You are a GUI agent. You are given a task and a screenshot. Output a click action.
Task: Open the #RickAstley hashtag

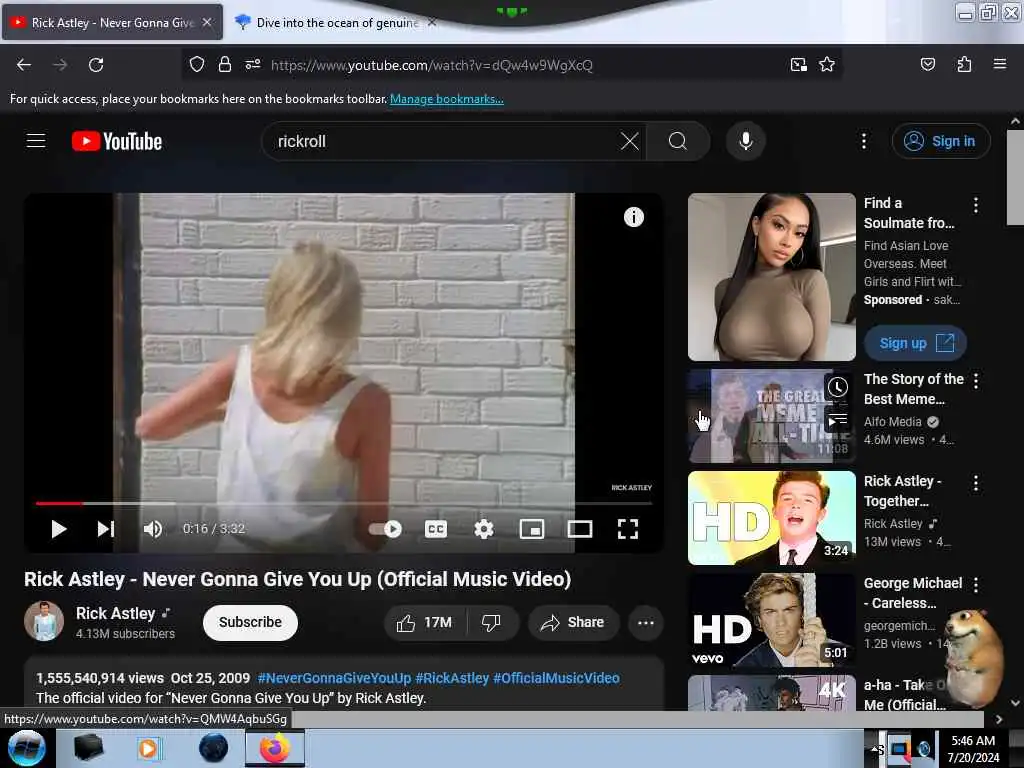click(x=452, y=678)
